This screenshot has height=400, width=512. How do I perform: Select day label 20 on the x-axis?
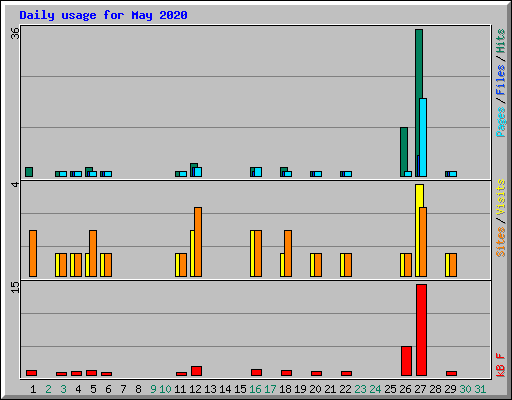tap(315, 389)
